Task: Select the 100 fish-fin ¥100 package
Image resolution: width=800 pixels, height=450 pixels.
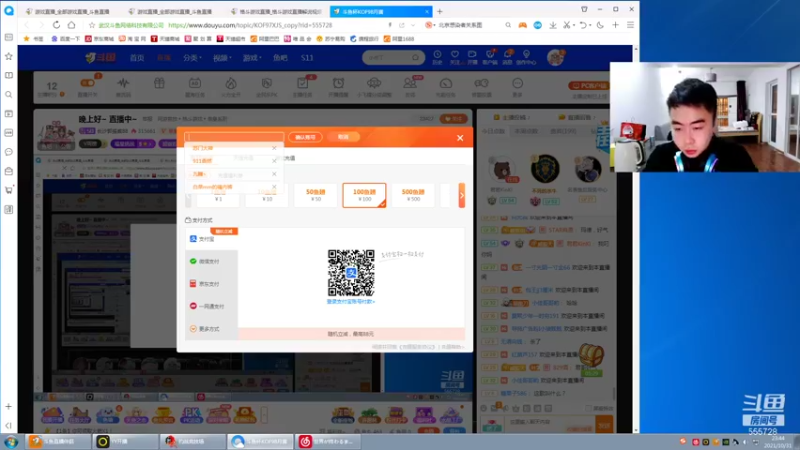Action: pos(364,195)
